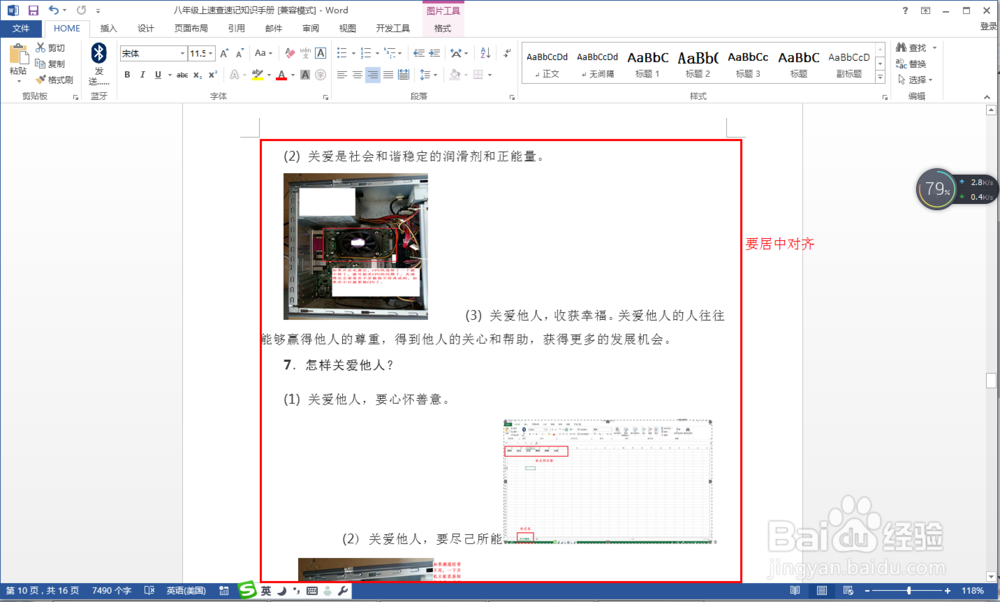Apply subscript formatting
Screen dimensions: 1000x602
pos(198,76)
